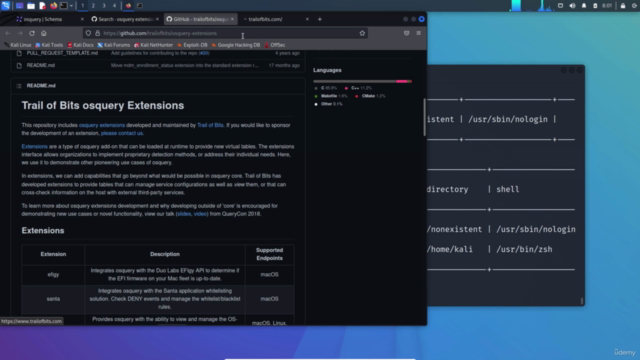Go to the browser home page
The height and width of the screenshot is (360, 640).
coord(44,33)
